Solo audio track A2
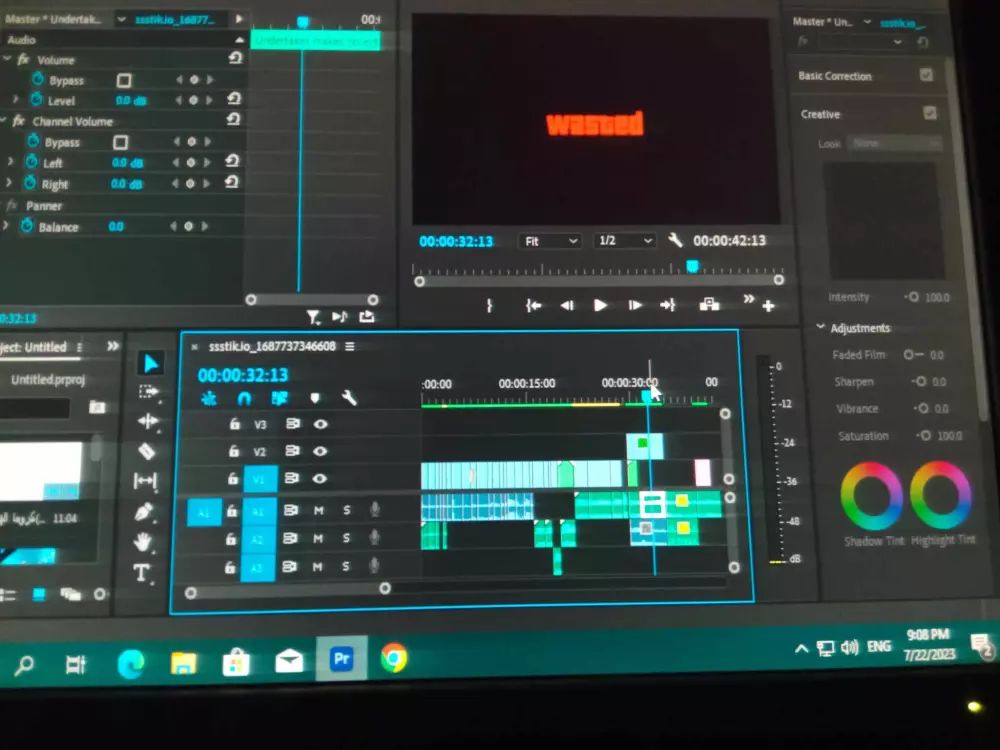1000x750 pixels. click(x=346, y=538)
